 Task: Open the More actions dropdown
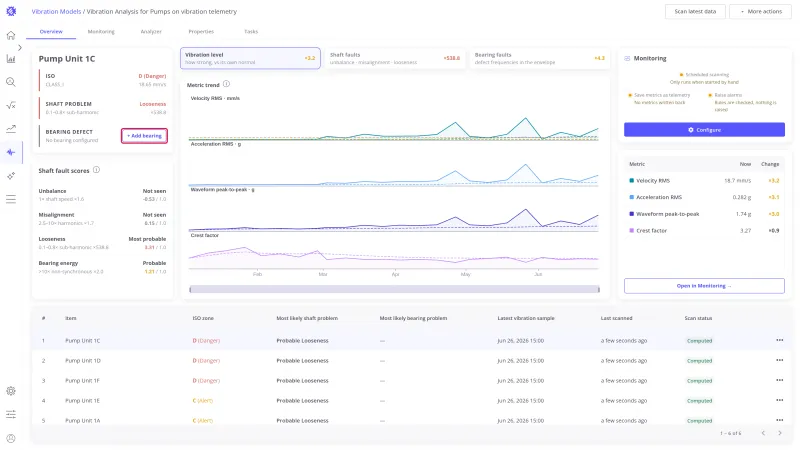pos(760,11)
